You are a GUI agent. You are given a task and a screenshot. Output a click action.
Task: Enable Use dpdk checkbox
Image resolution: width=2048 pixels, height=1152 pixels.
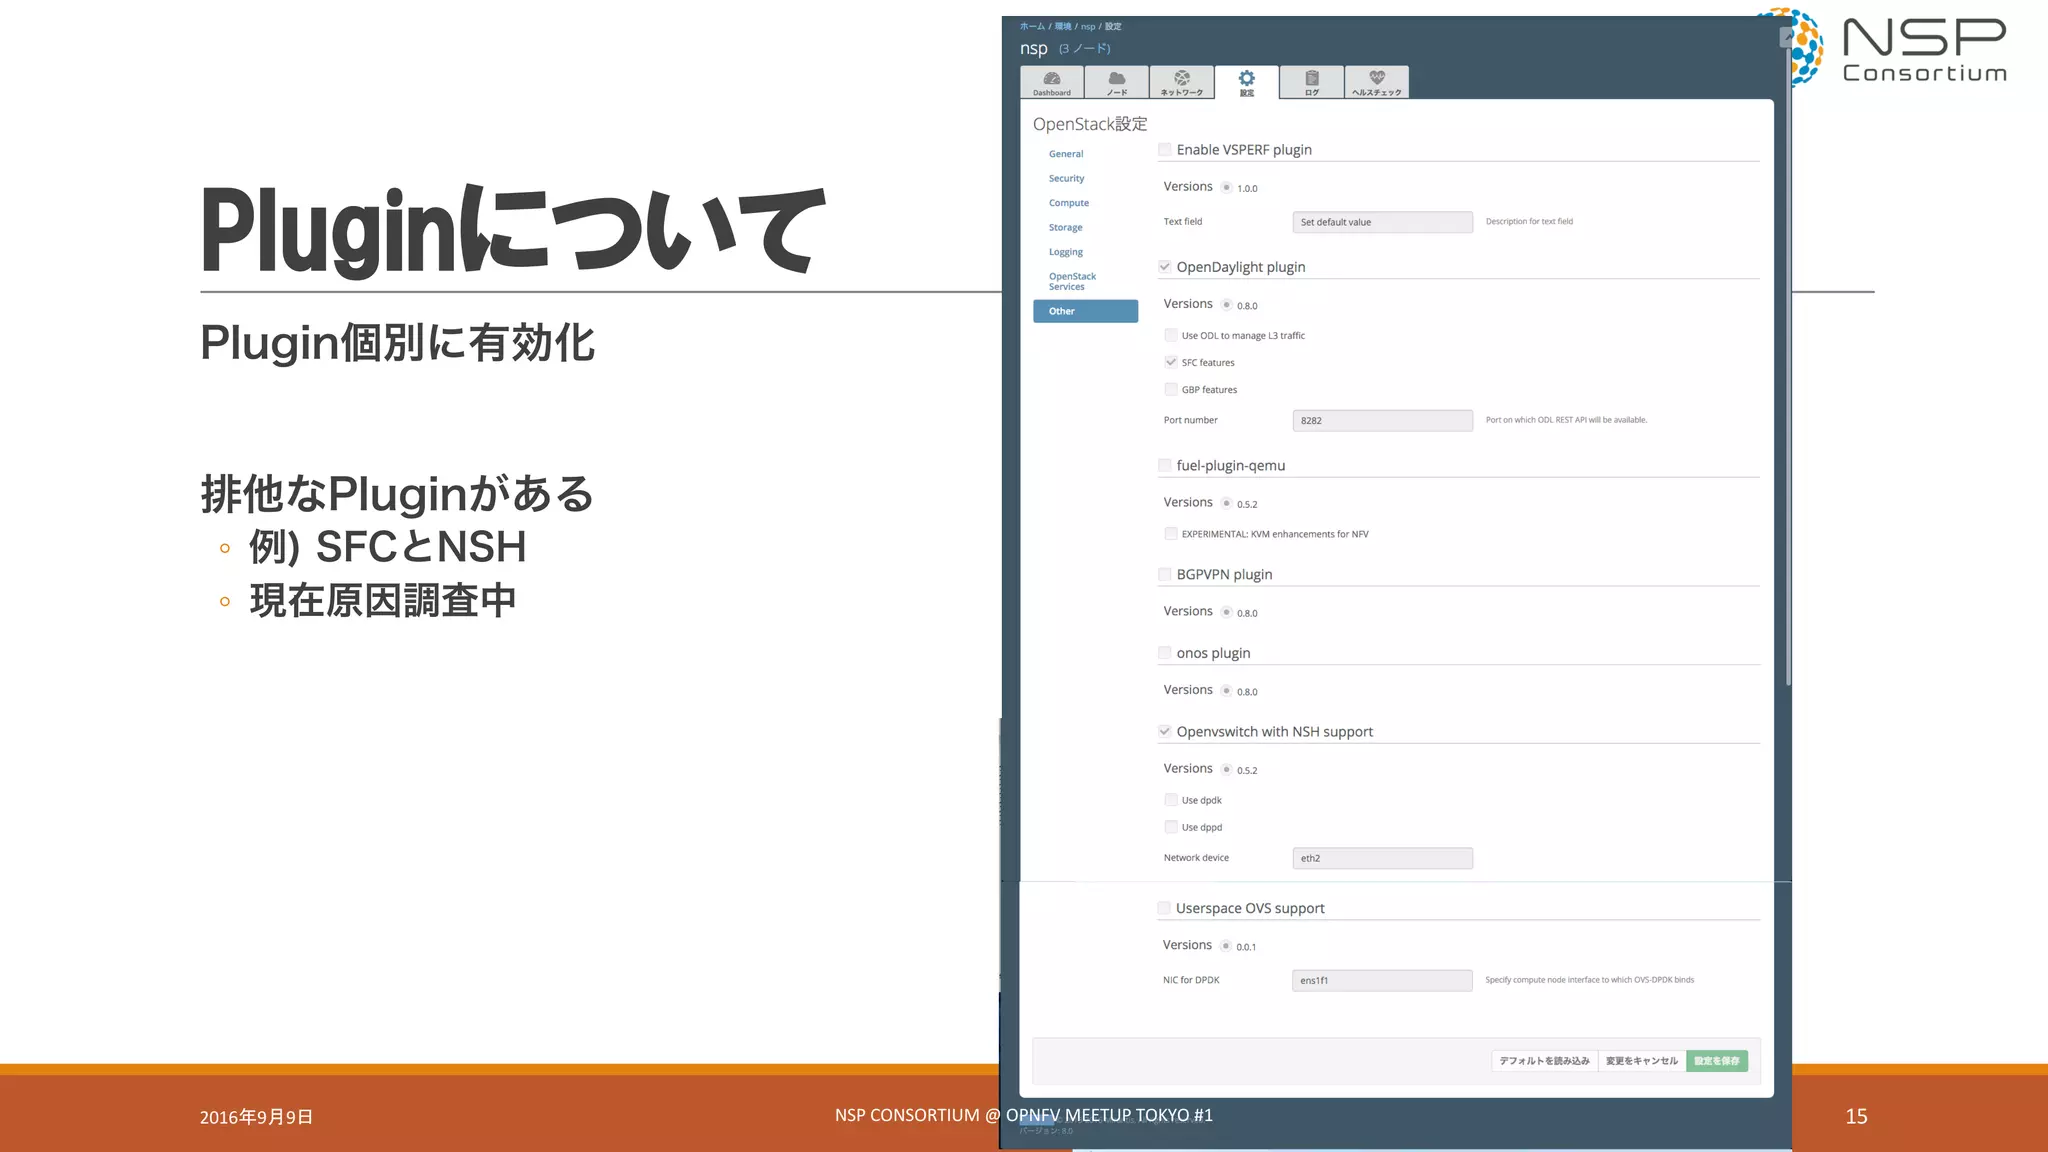click(x=1171, y=800)
